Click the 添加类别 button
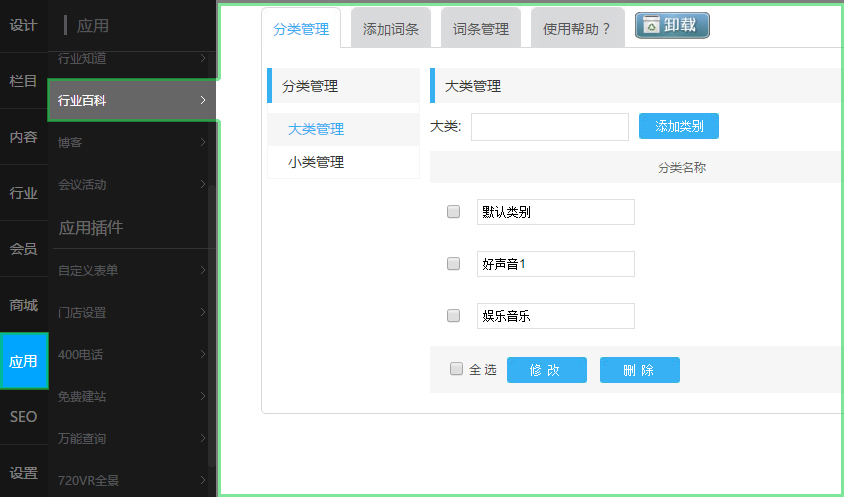Image resolution: width=844 pixels, height=497 pixels. click(678, 126)
